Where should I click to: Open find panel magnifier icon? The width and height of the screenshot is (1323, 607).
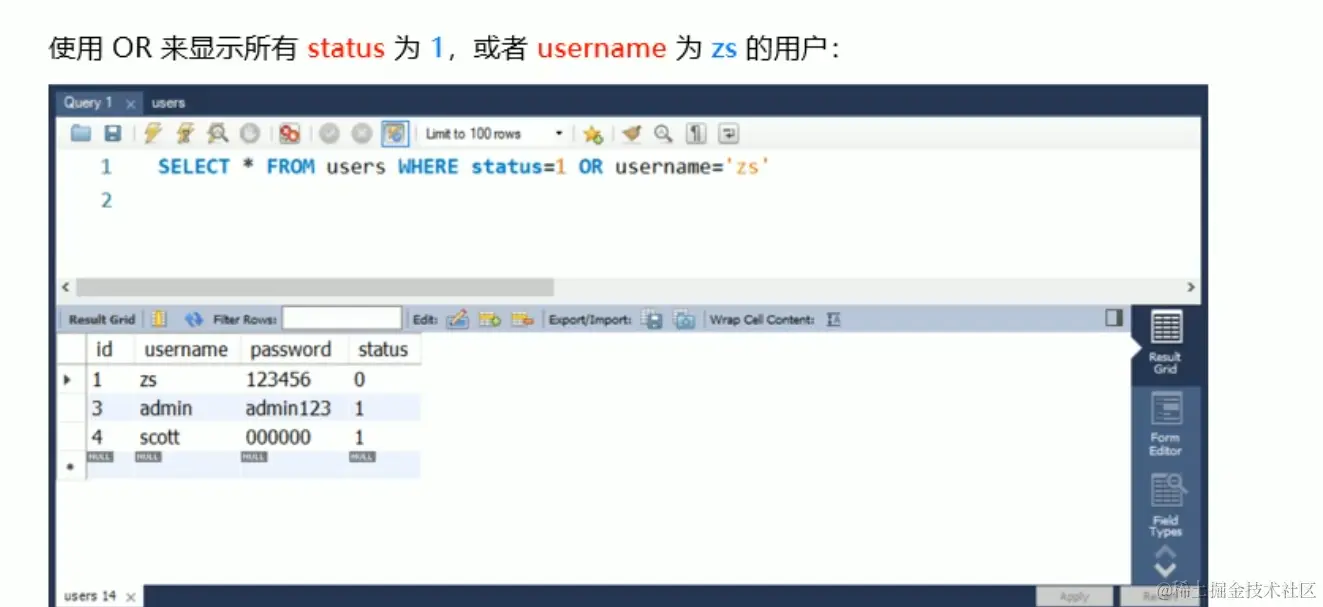tap(663, 133)
